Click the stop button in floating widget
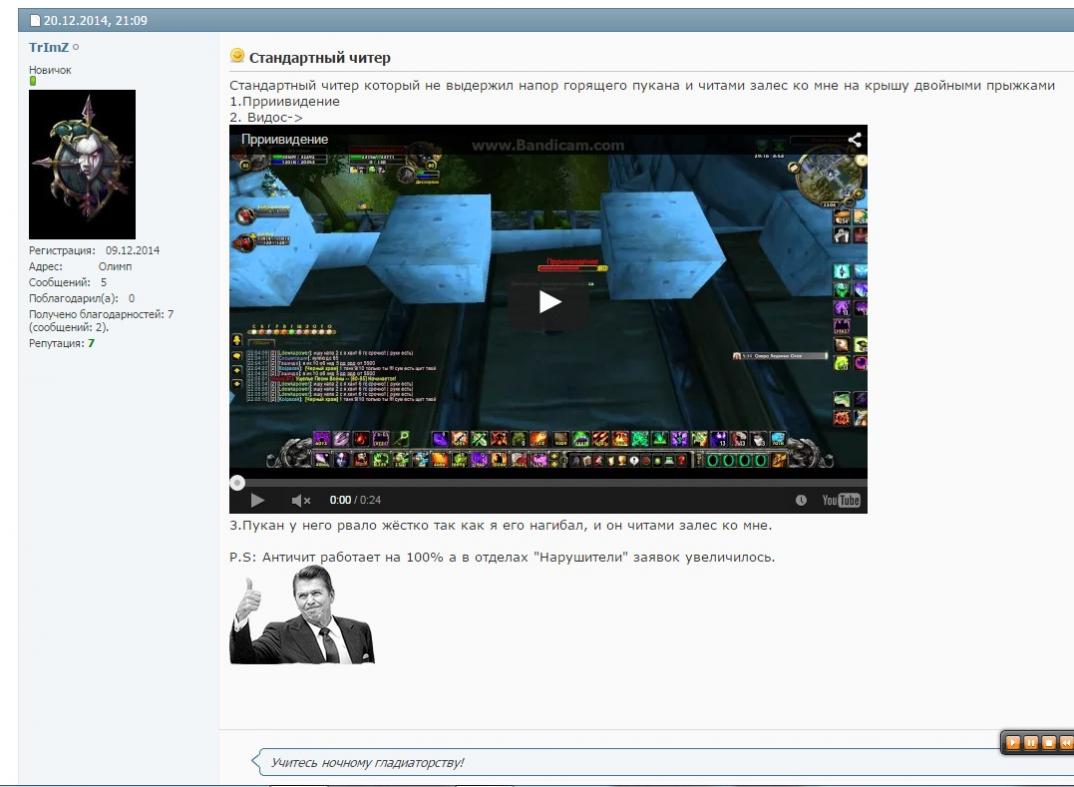The width and height of the screenshot is (1074, 787). pyautogui.click(x=1047, y=742)
